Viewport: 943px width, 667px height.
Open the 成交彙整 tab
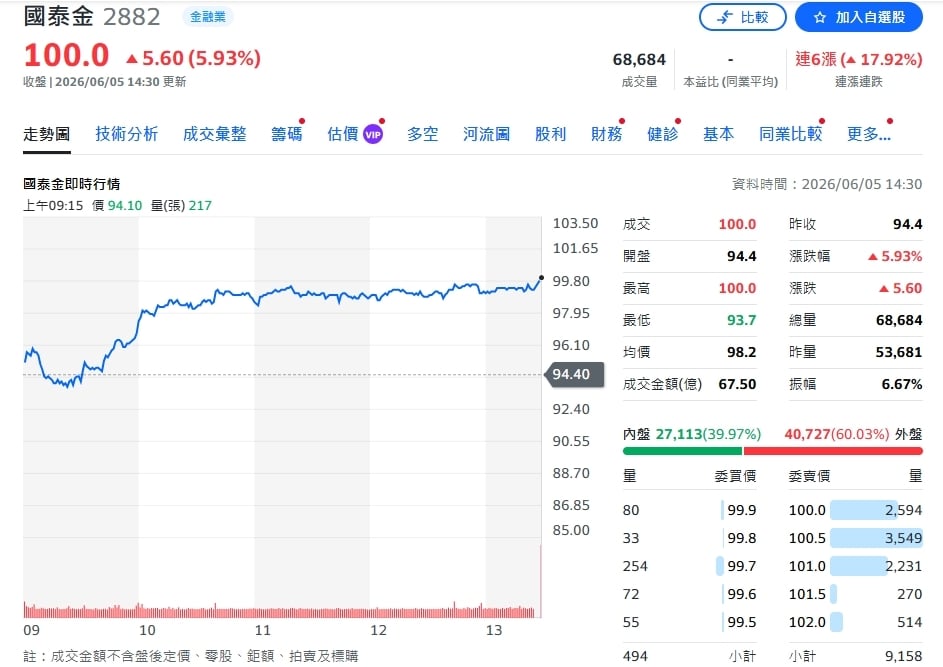click(215, 134)
